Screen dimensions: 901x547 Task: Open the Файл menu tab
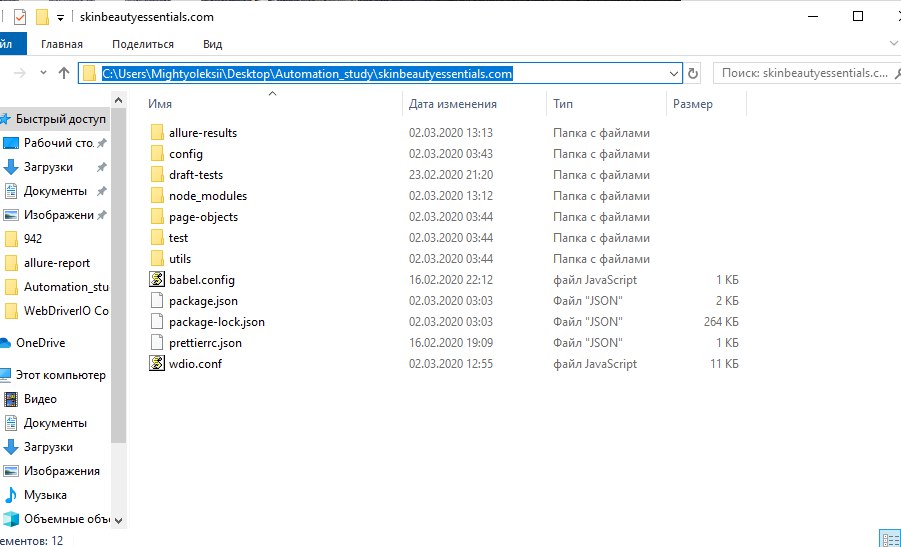(13, 44)
